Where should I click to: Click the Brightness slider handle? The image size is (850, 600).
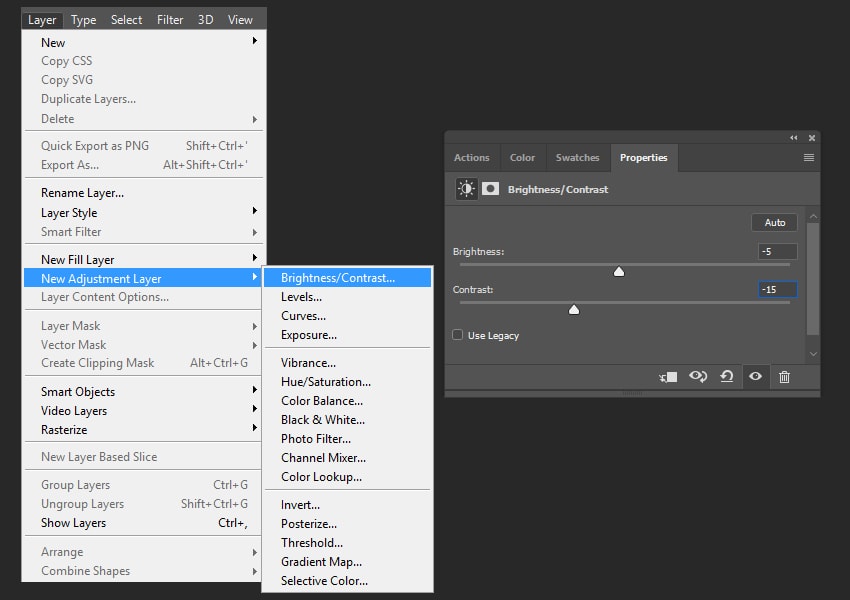click(619, 271)
